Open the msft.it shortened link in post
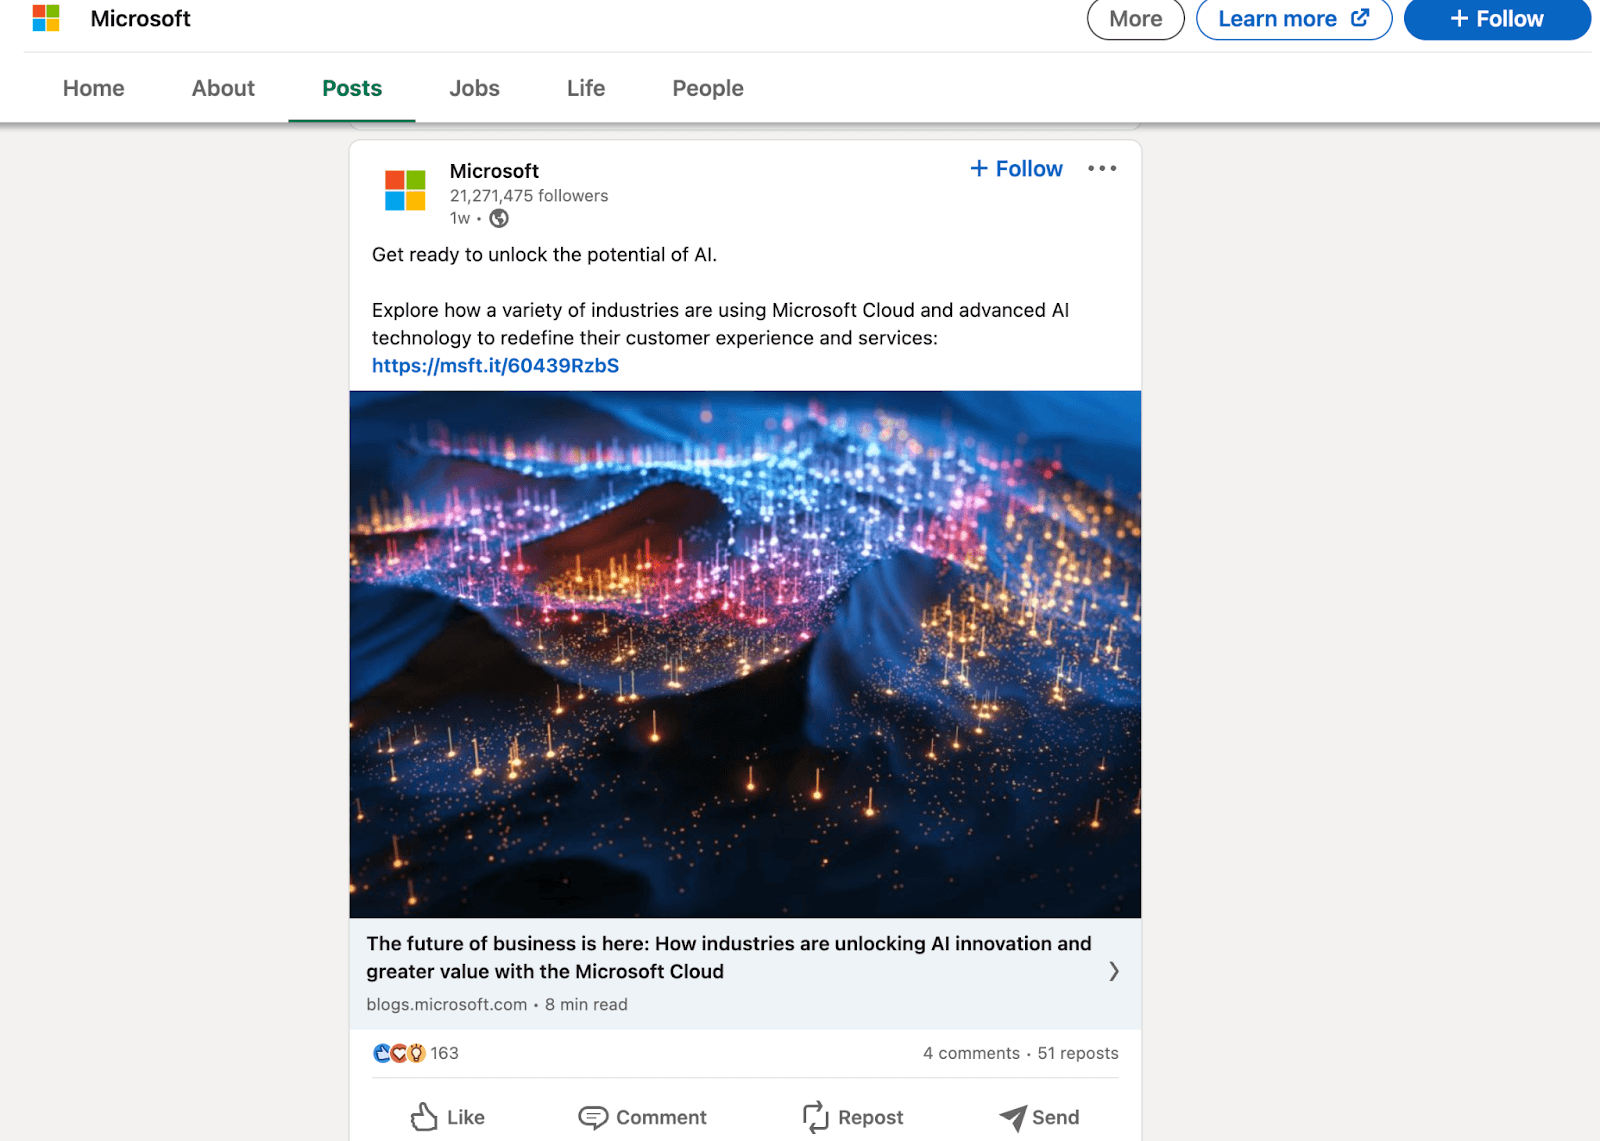The image size is (1600, 1141). pos(495,366)
